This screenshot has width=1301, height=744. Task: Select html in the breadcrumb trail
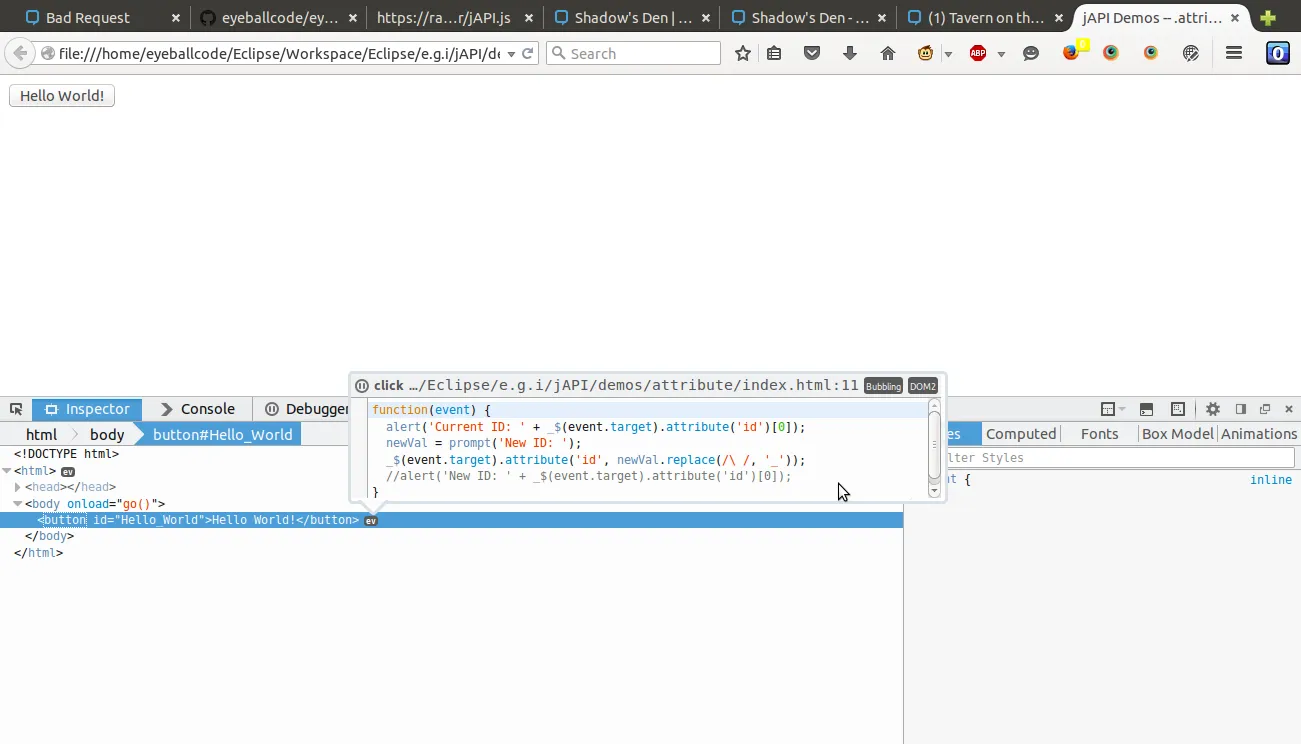tap(41, 434)
